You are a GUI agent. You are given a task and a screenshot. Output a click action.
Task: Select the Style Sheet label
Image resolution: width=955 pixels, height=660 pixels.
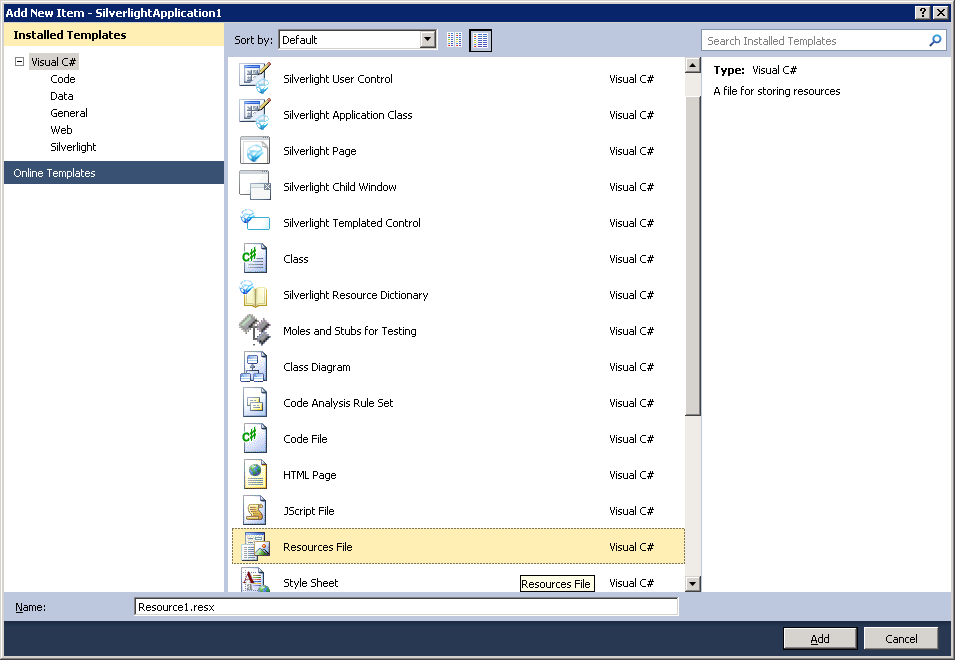[311, 583]
